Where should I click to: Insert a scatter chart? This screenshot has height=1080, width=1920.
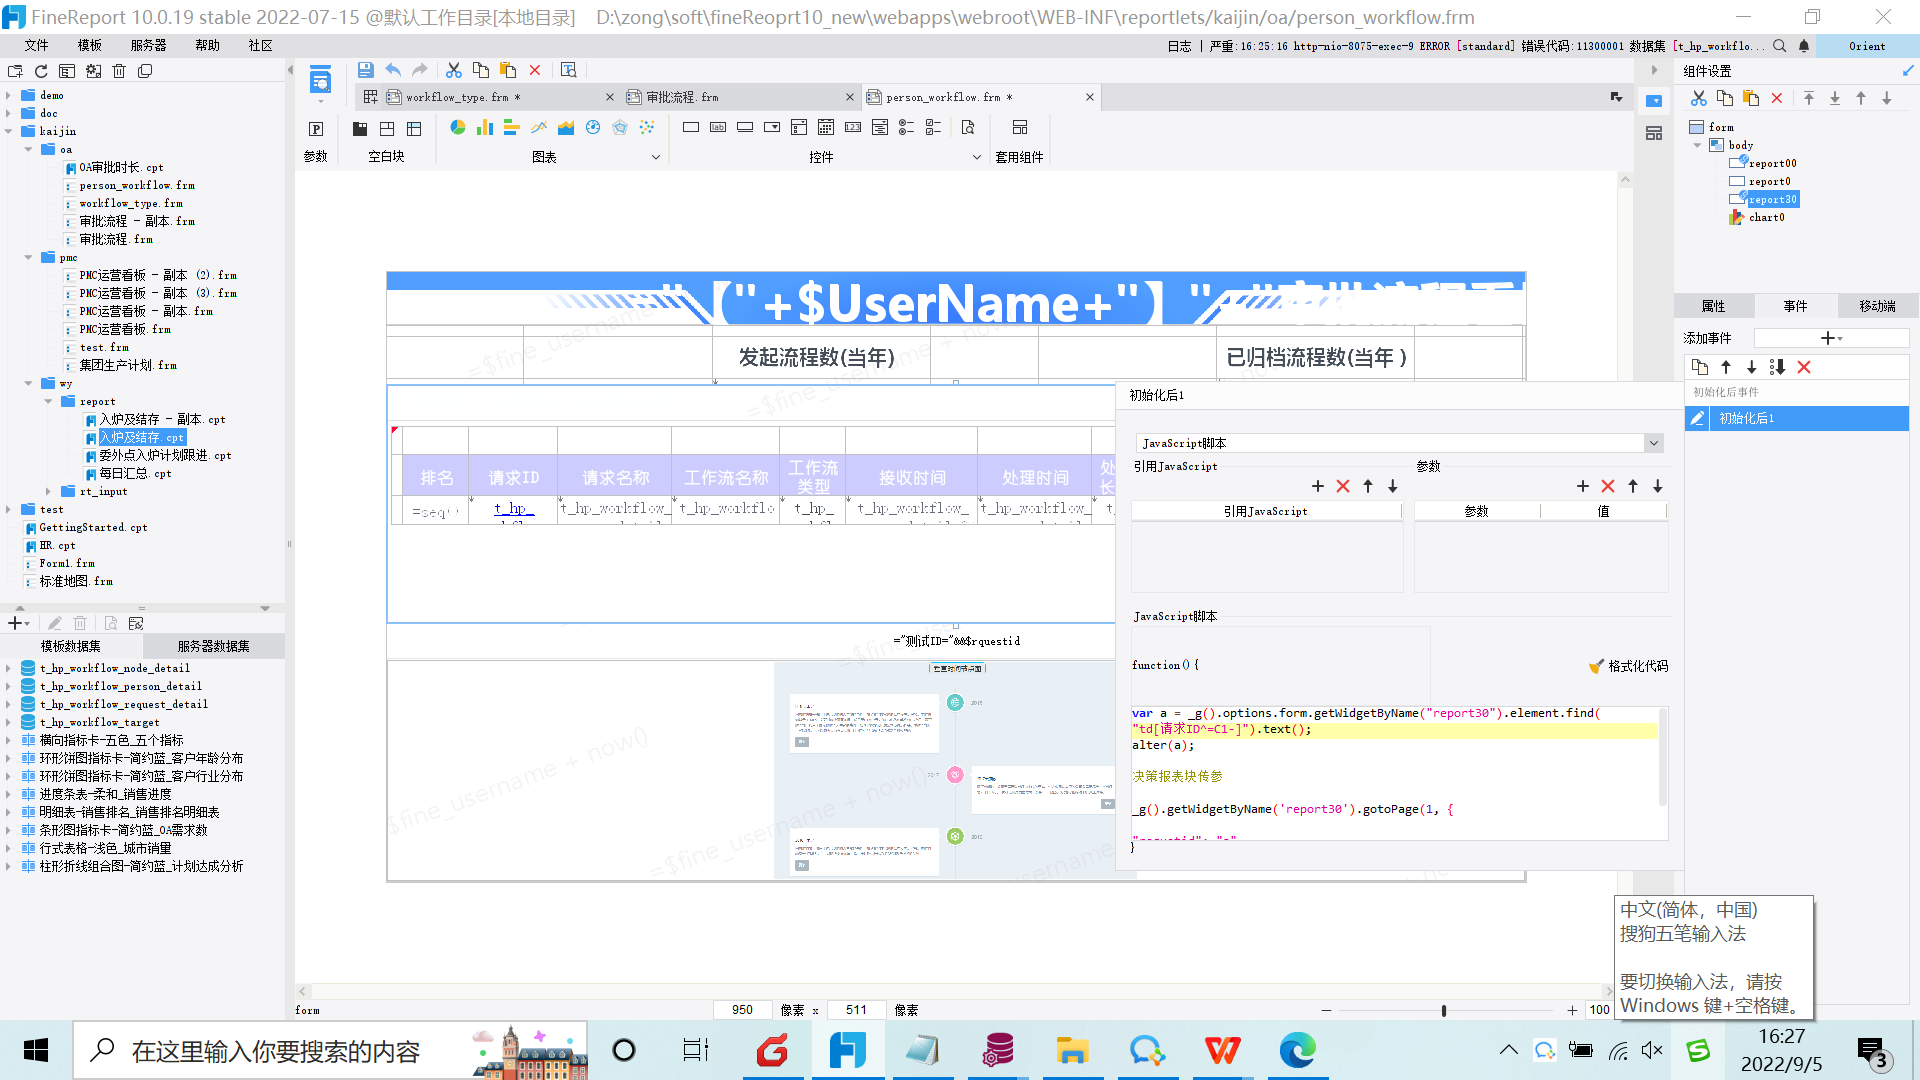pos(647,127)
